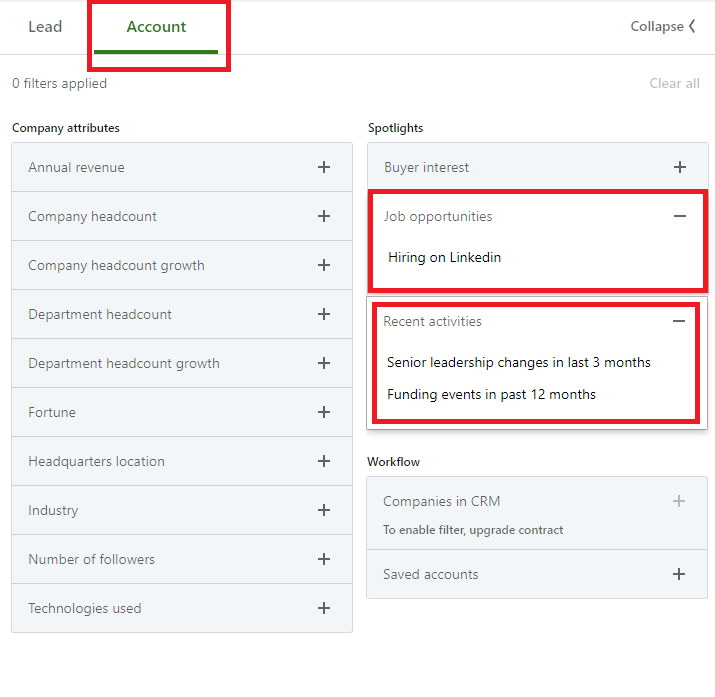Switch to the Lead tab

(x=45, y=27)
